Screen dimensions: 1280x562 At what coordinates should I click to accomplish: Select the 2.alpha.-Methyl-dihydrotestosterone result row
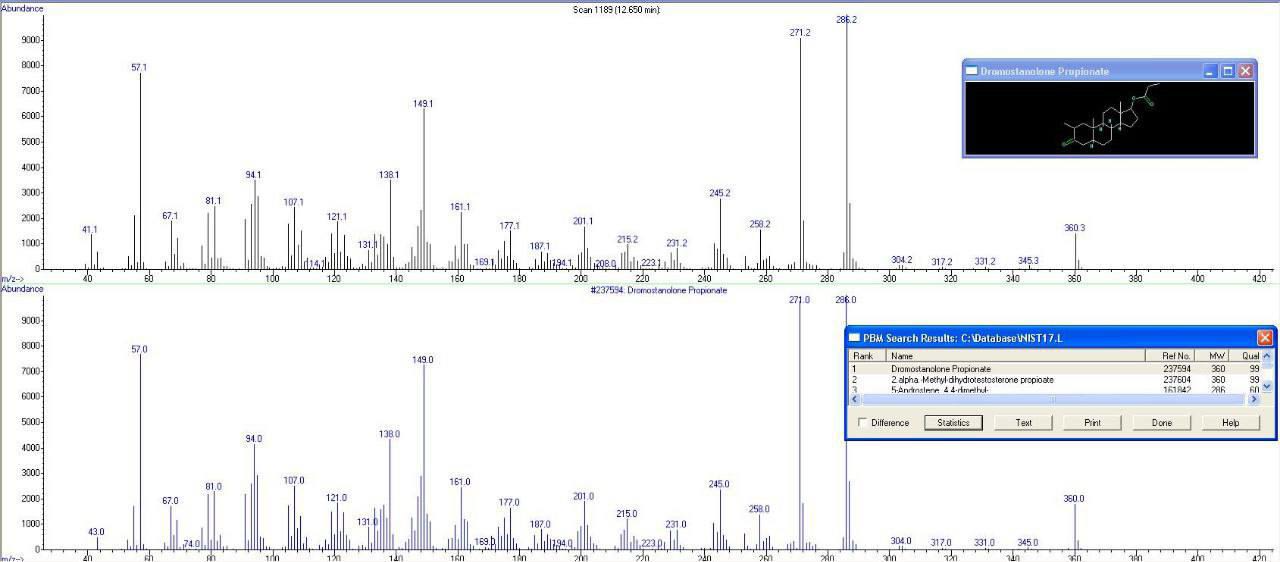pyautogui.click(x=971, y=380)
